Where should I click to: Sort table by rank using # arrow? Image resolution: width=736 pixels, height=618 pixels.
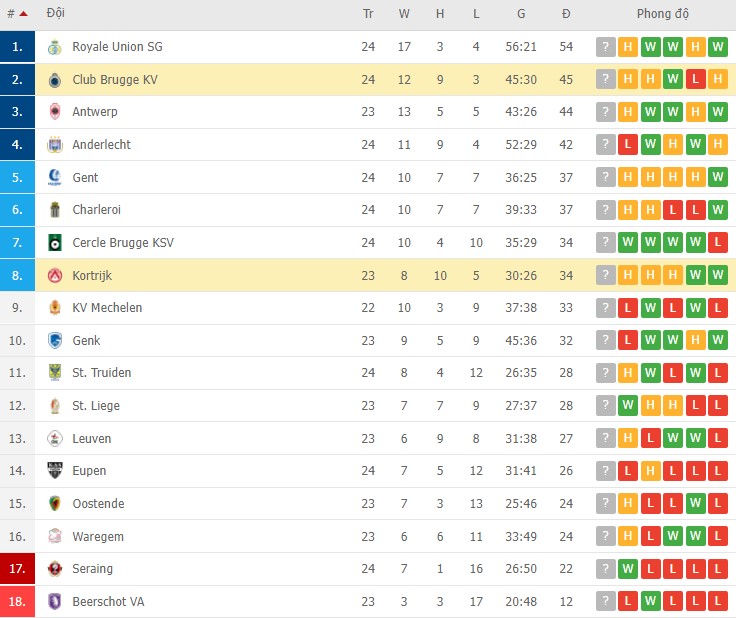pyautogui.click(x=17, y=14)
